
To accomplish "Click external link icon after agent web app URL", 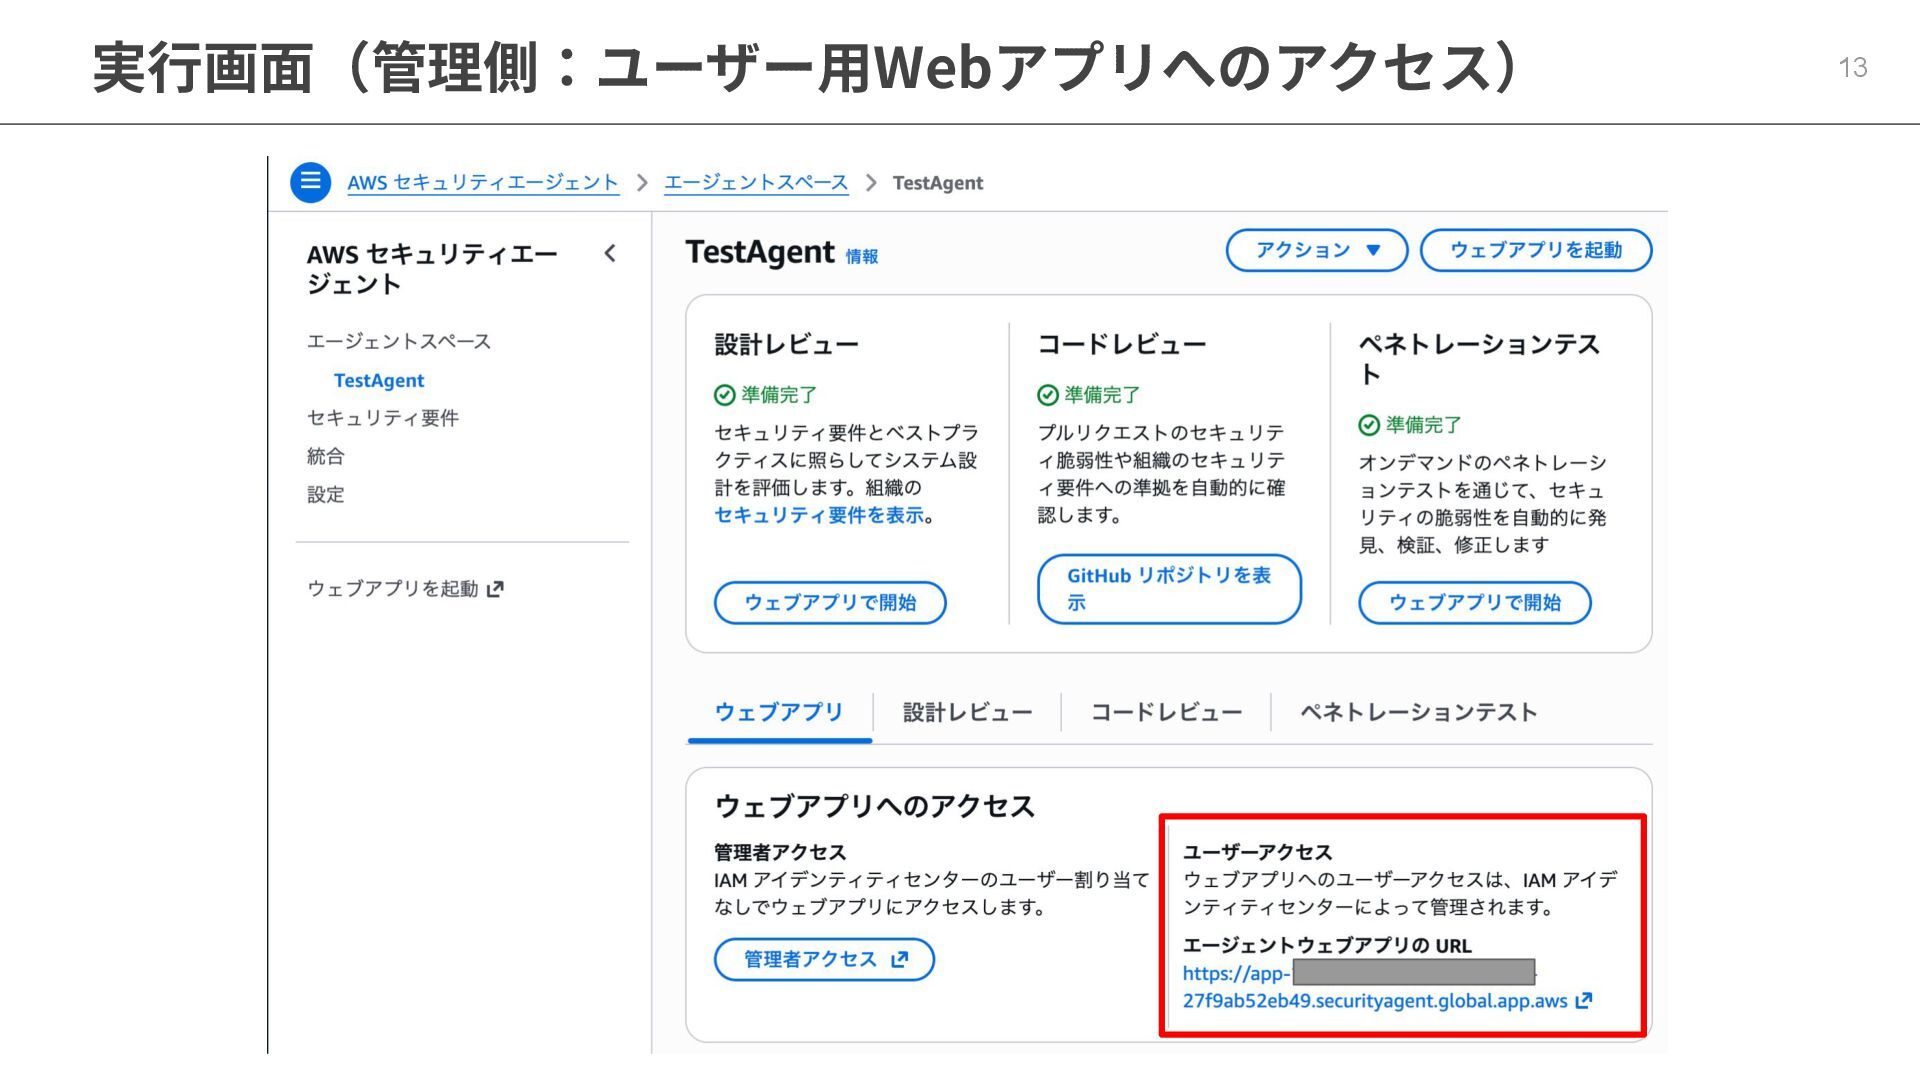I will (1584, 1001).
